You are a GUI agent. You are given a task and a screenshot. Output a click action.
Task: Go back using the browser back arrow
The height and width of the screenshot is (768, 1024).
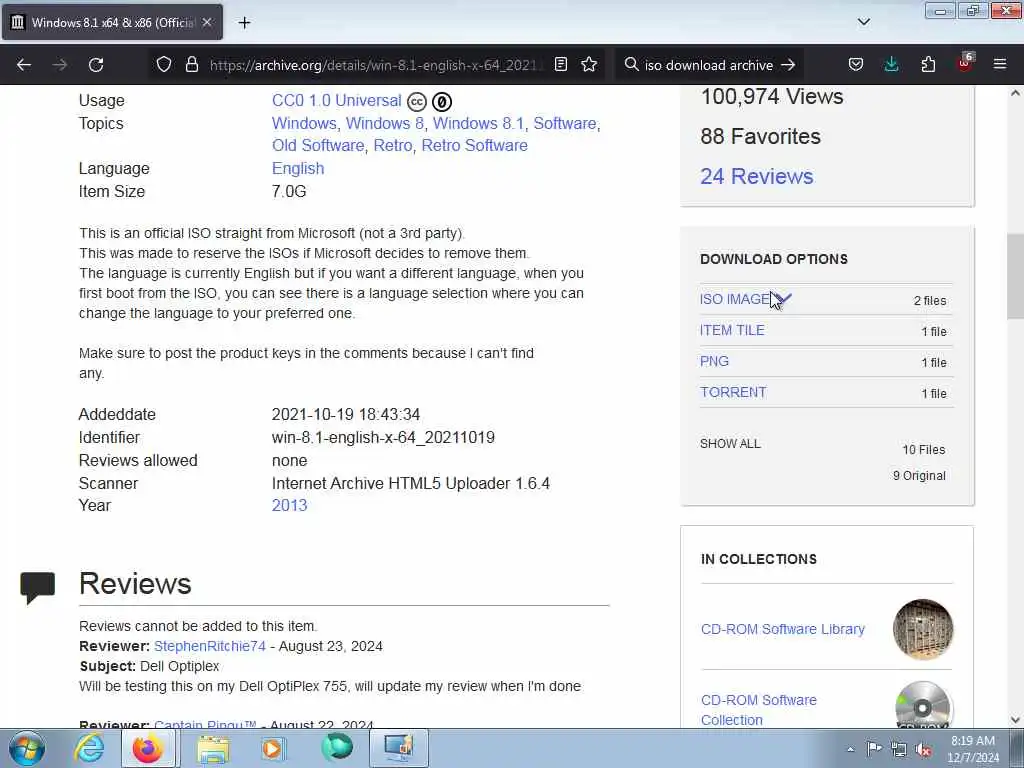coord(24,65)
